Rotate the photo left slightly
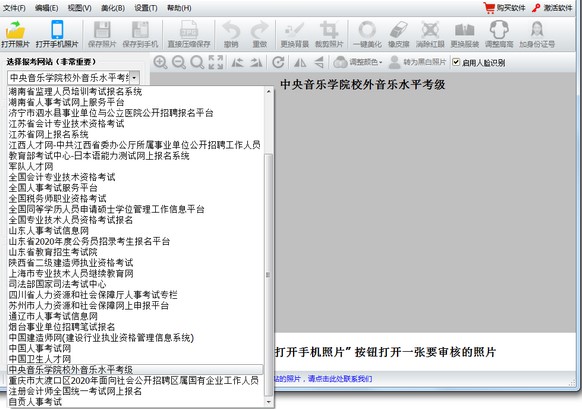The width and height of the screenshot is (582, 409). (238, 62)
